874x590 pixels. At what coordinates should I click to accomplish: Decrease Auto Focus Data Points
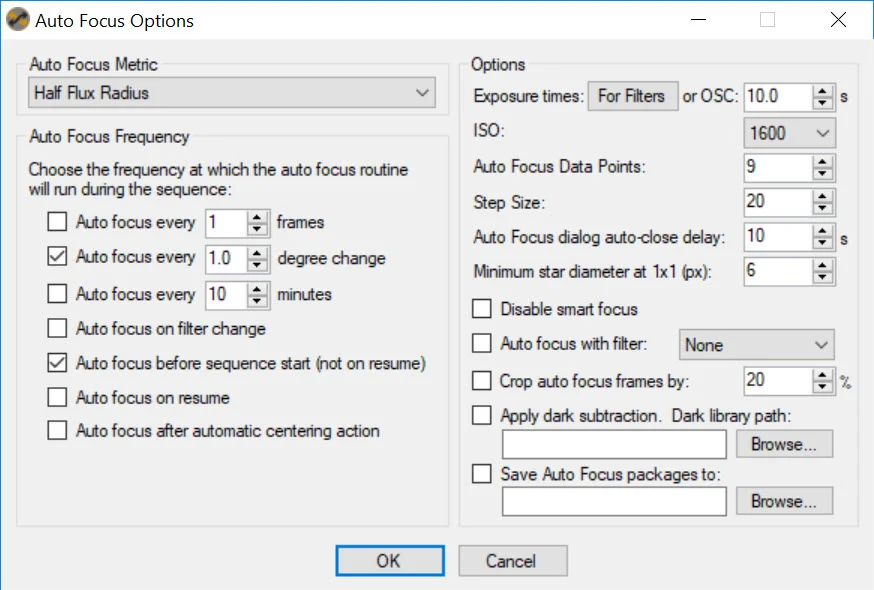pyautogui.click(x=823, y=173)
